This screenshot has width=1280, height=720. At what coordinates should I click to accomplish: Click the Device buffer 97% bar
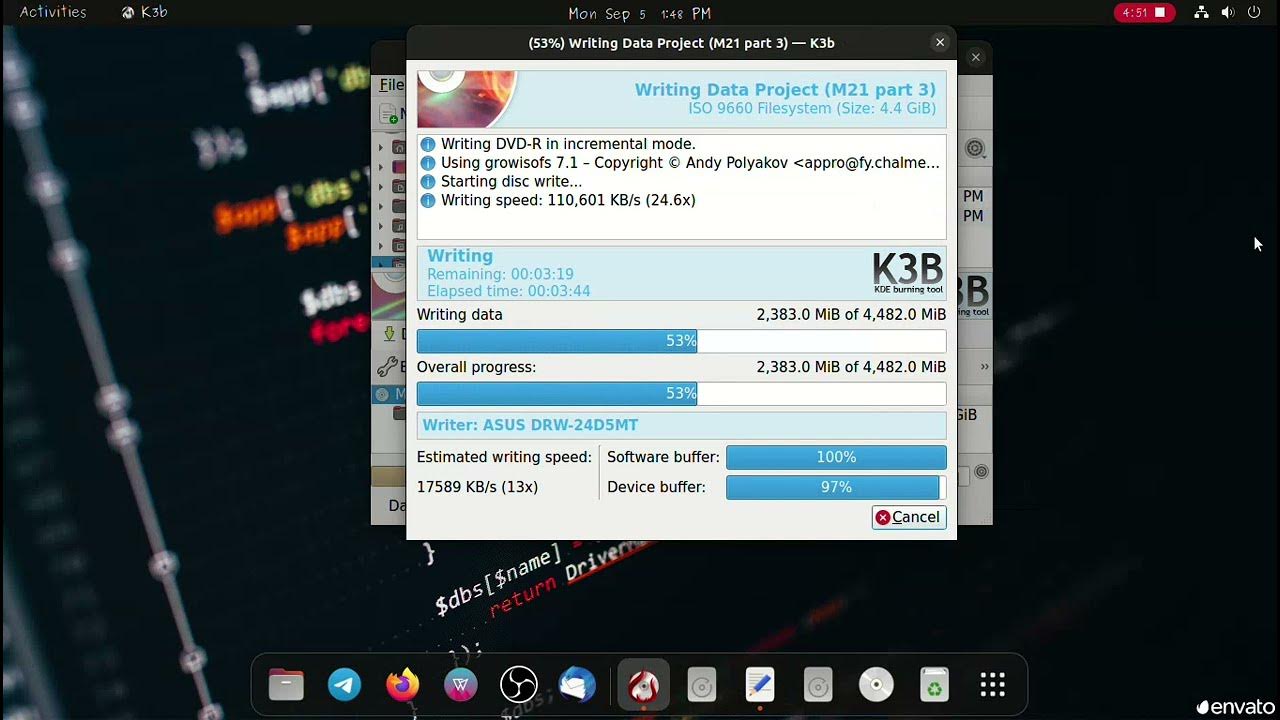[x=836, y=487]
